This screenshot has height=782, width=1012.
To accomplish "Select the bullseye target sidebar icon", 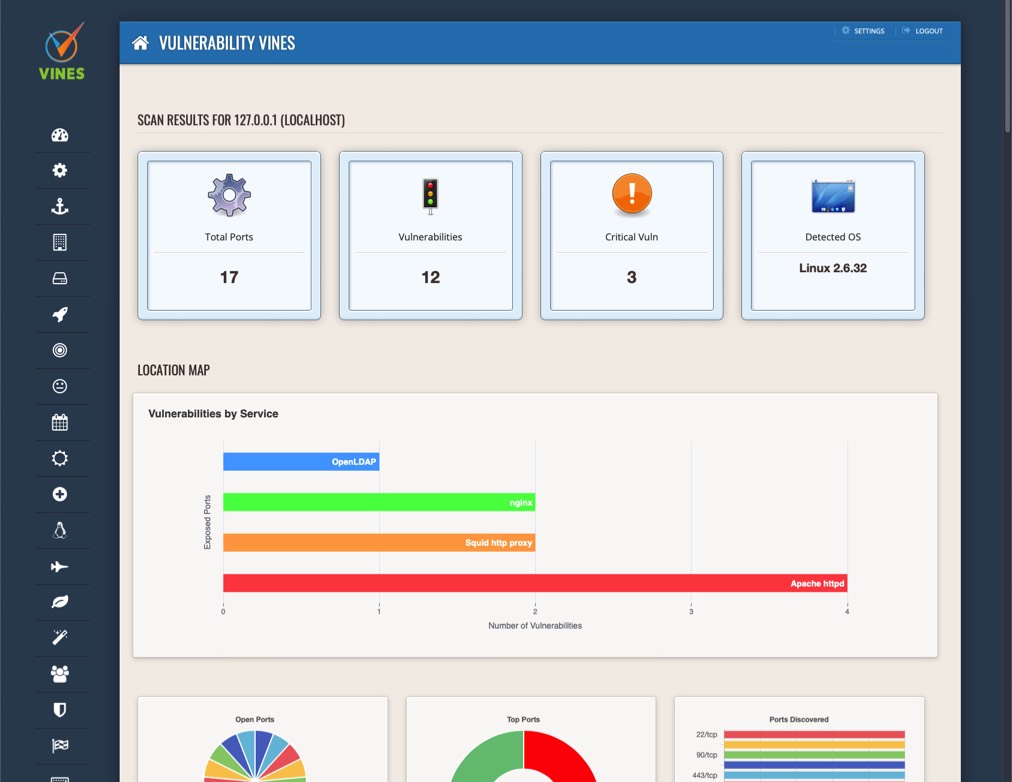I will tap(60, 350).
